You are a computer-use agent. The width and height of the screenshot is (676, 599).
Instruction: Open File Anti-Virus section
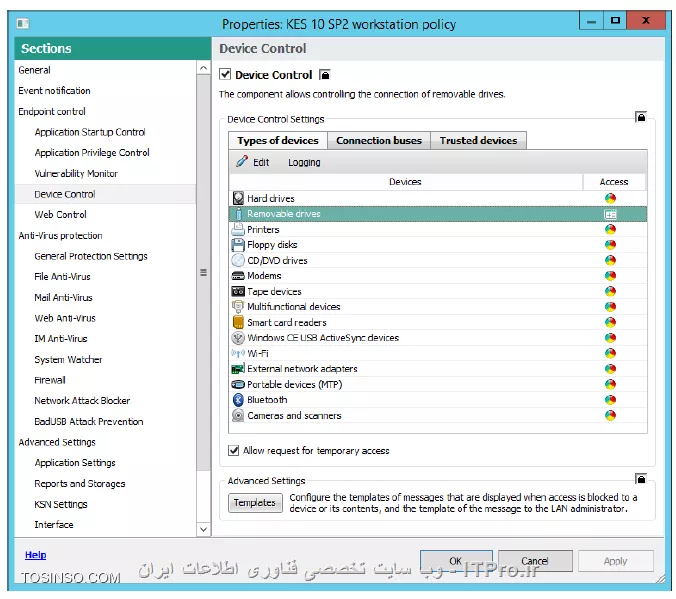(63, 276)
